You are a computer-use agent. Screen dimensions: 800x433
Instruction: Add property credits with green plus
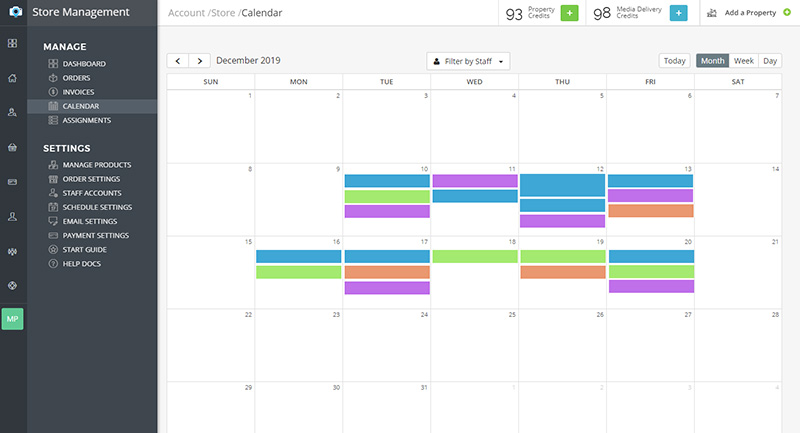(569, 13)
